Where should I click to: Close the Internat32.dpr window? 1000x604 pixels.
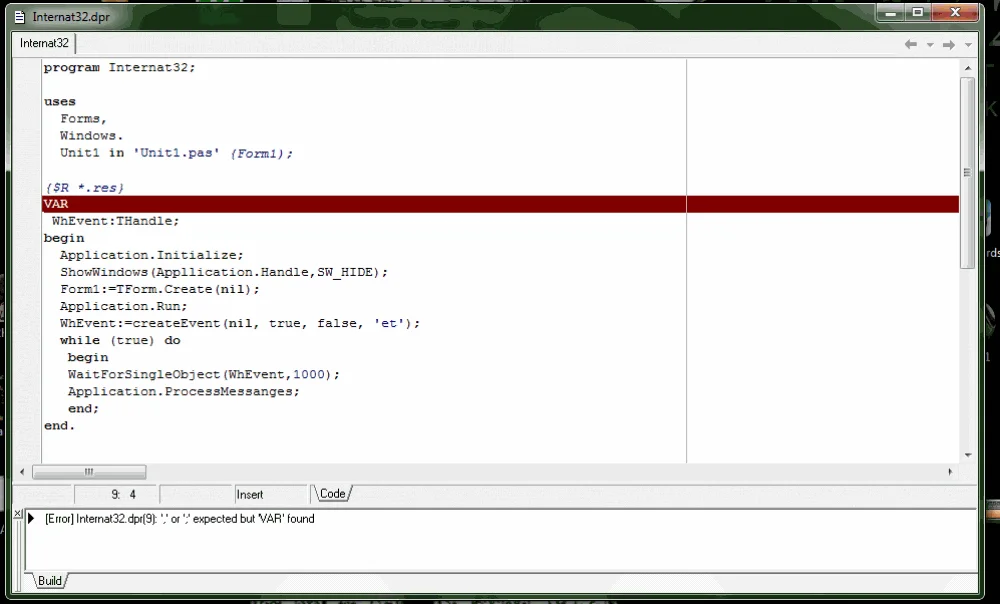pos(955,12)
